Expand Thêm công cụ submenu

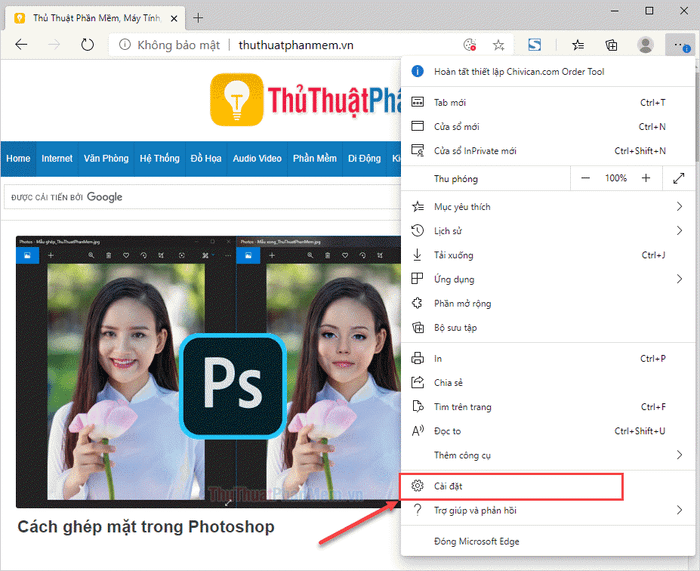click(548, 455)
